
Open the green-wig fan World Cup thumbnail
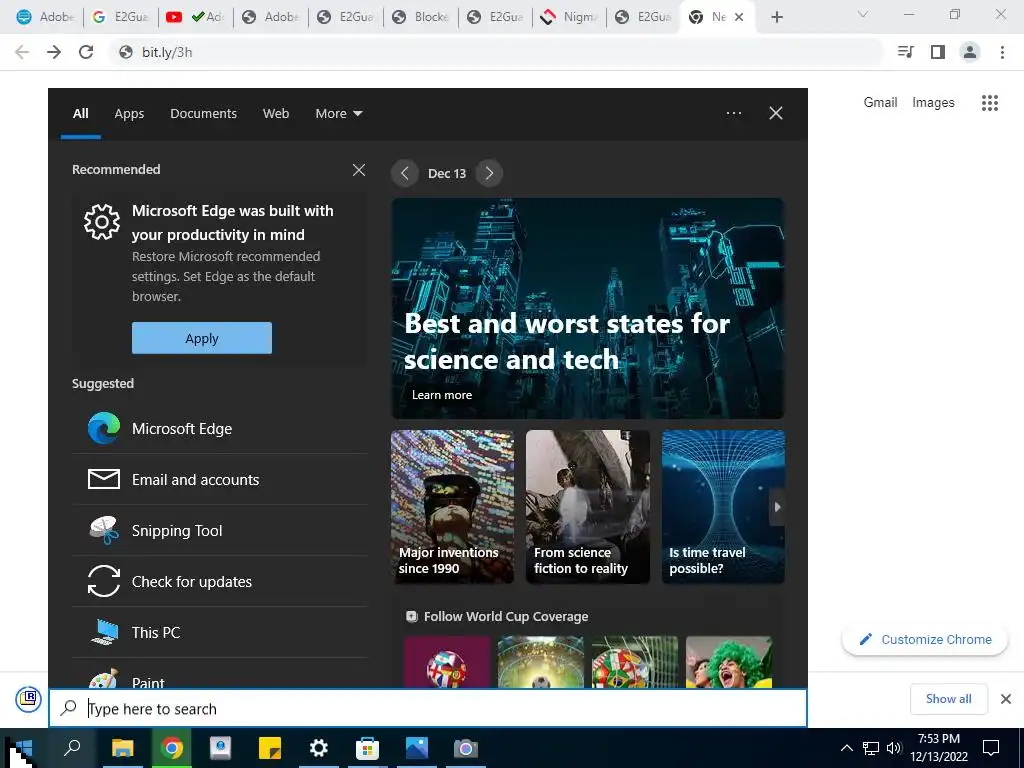[729, 662]
